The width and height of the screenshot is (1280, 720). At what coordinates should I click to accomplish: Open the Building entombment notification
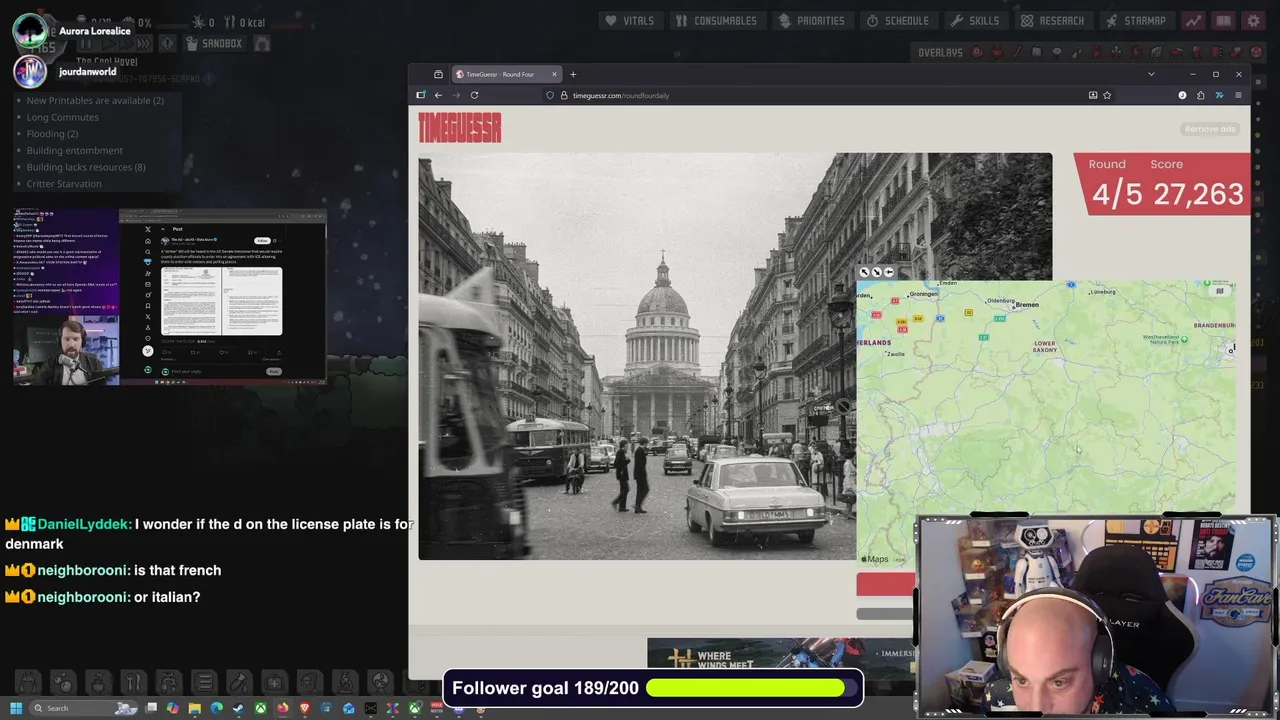[x=74, y=151]
